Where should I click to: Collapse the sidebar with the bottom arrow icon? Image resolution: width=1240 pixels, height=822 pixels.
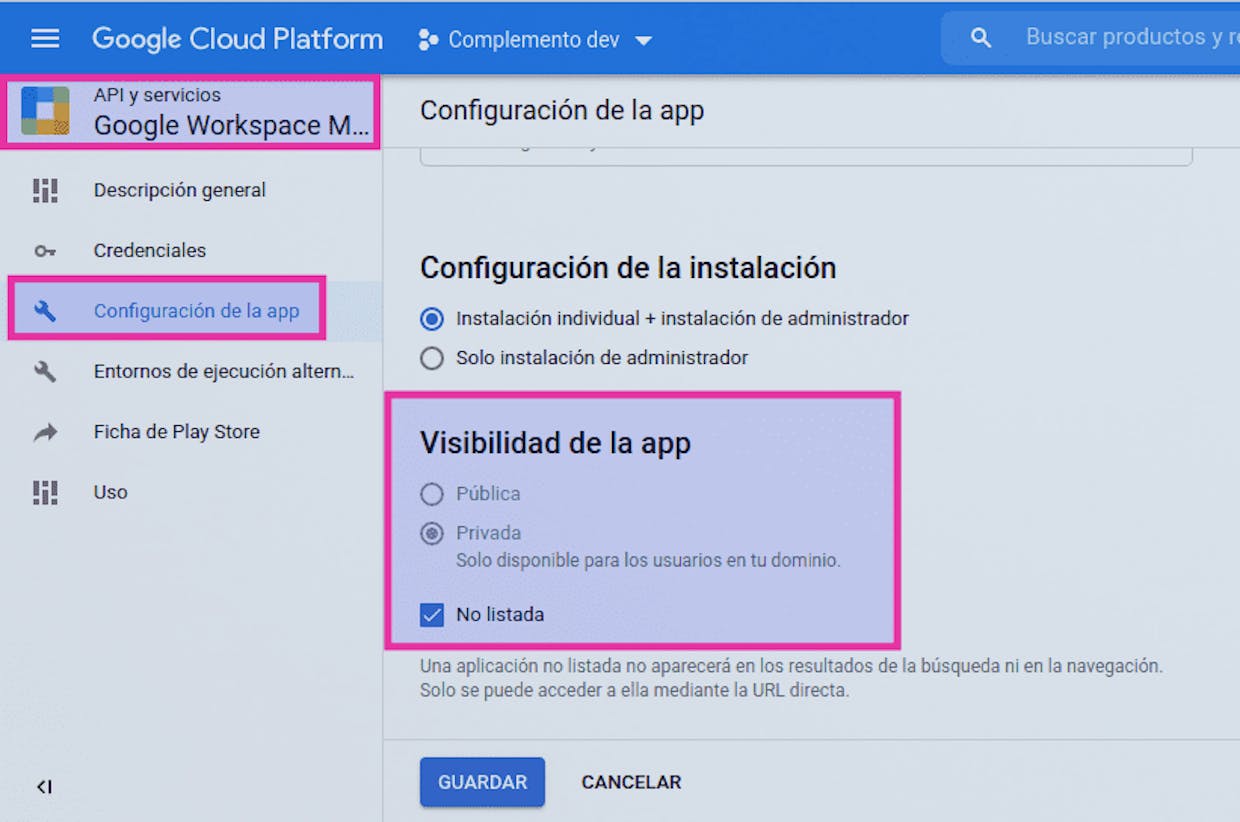[x=44, y=787]
